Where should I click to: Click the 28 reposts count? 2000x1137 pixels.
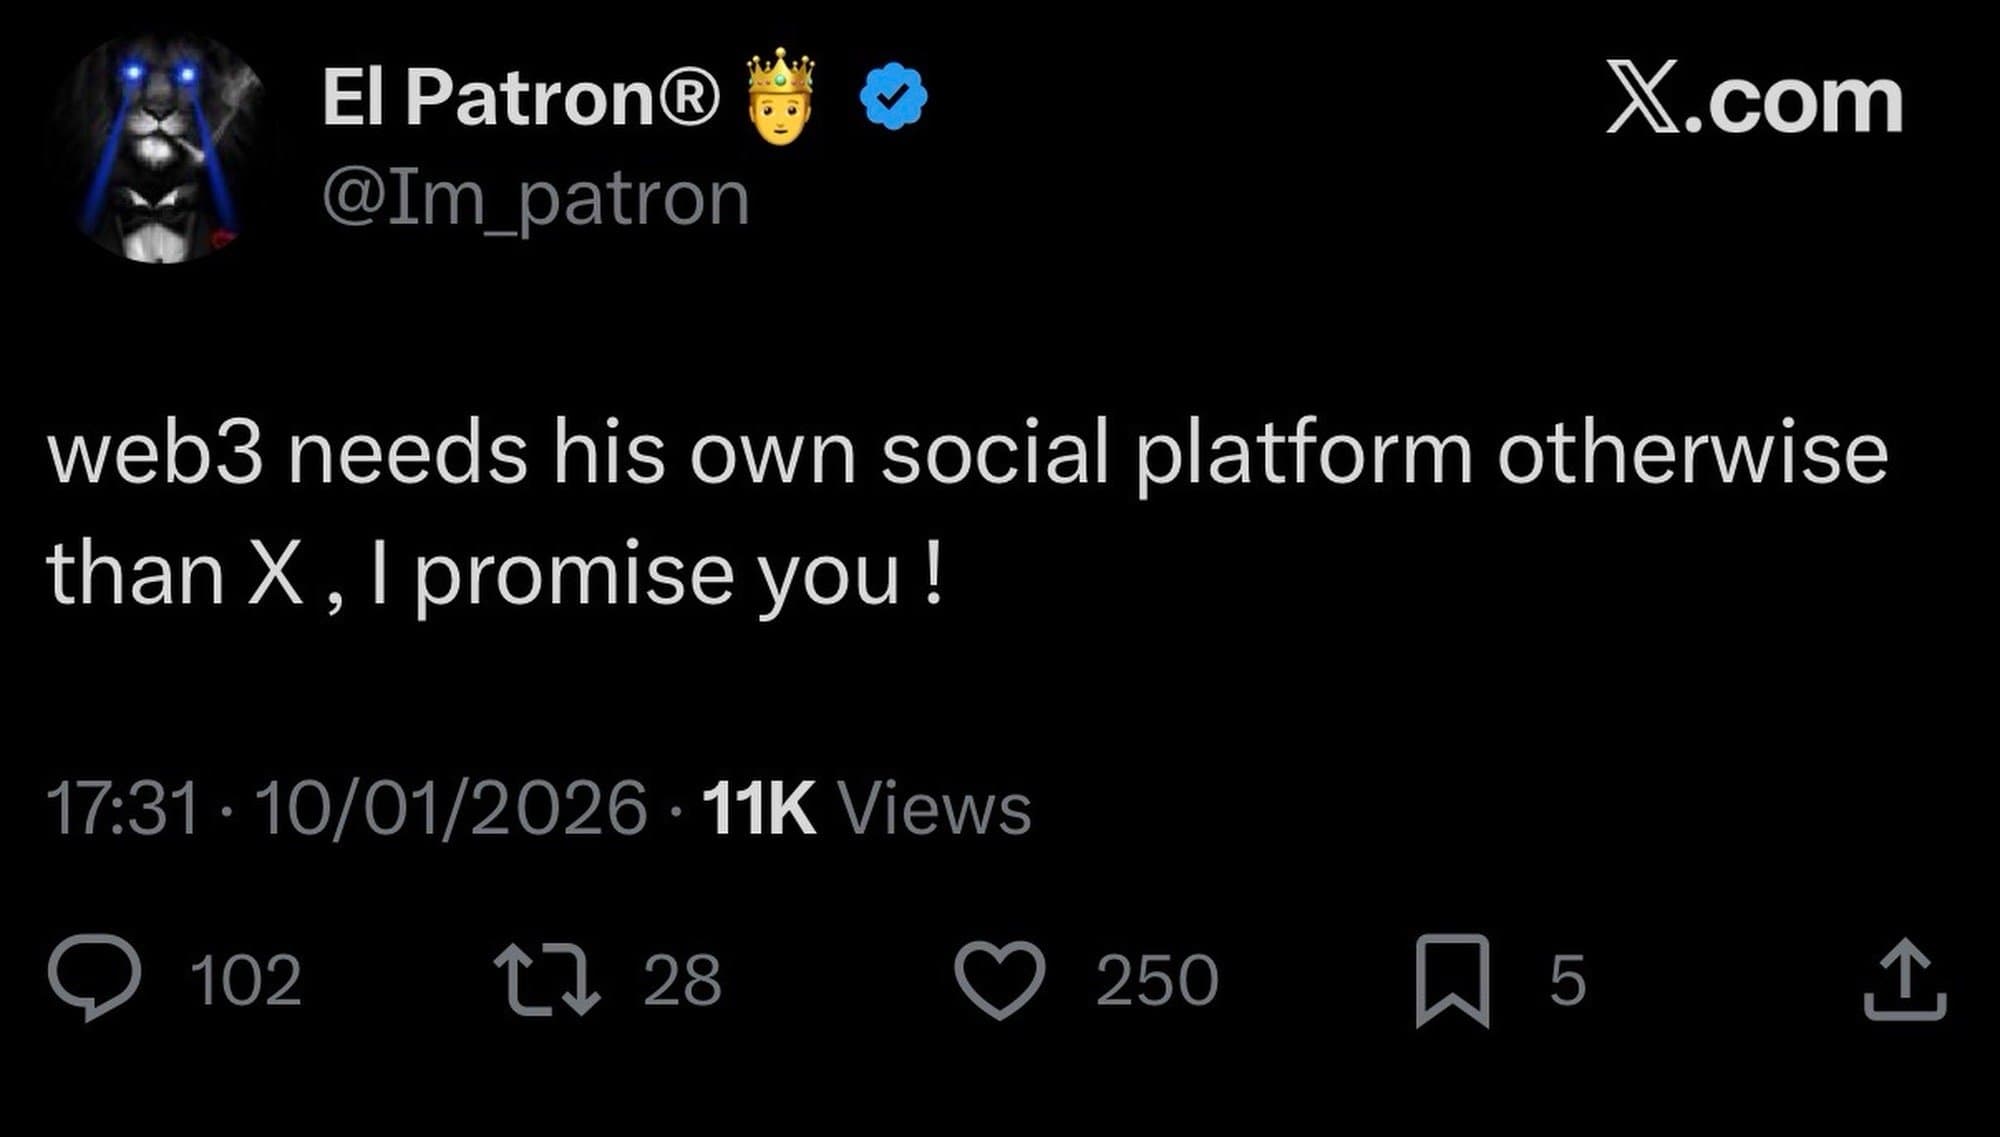pyautogui.click(x=682, y=980)
